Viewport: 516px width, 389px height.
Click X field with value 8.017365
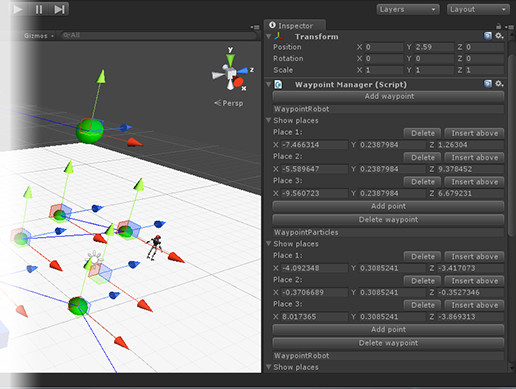click(314, 317)
